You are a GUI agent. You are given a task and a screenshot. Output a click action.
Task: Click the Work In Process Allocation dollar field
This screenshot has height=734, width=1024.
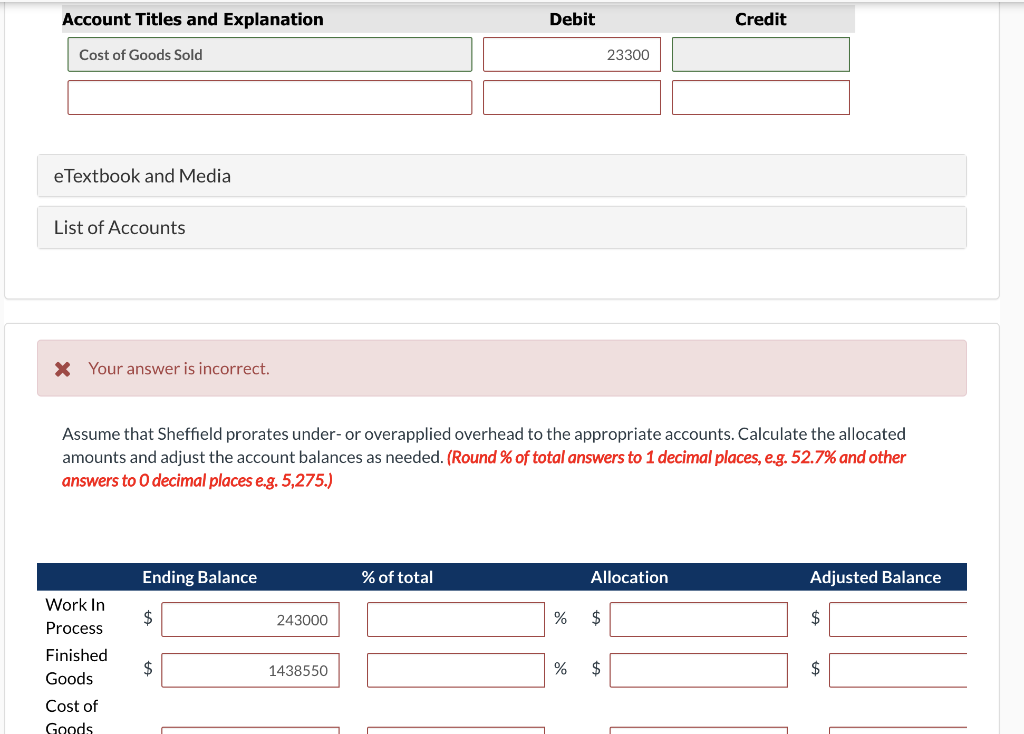click(698, 619)
